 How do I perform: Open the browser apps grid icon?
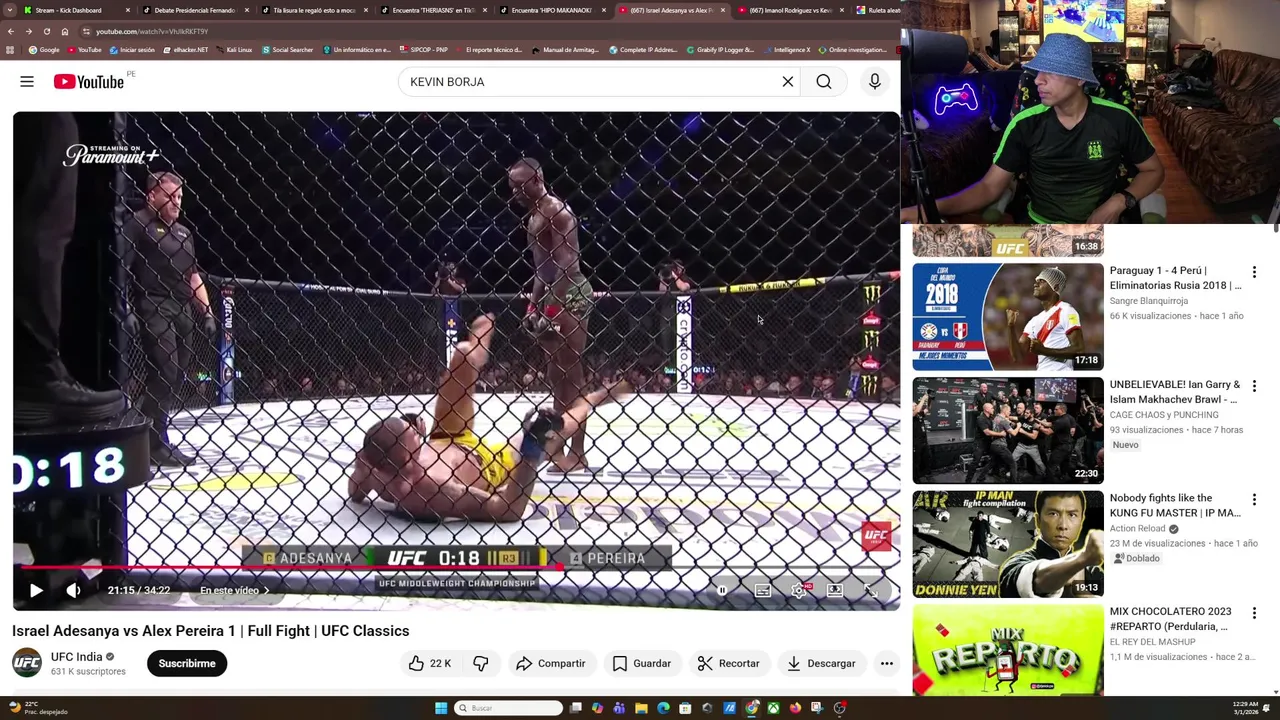pos(10,50)
